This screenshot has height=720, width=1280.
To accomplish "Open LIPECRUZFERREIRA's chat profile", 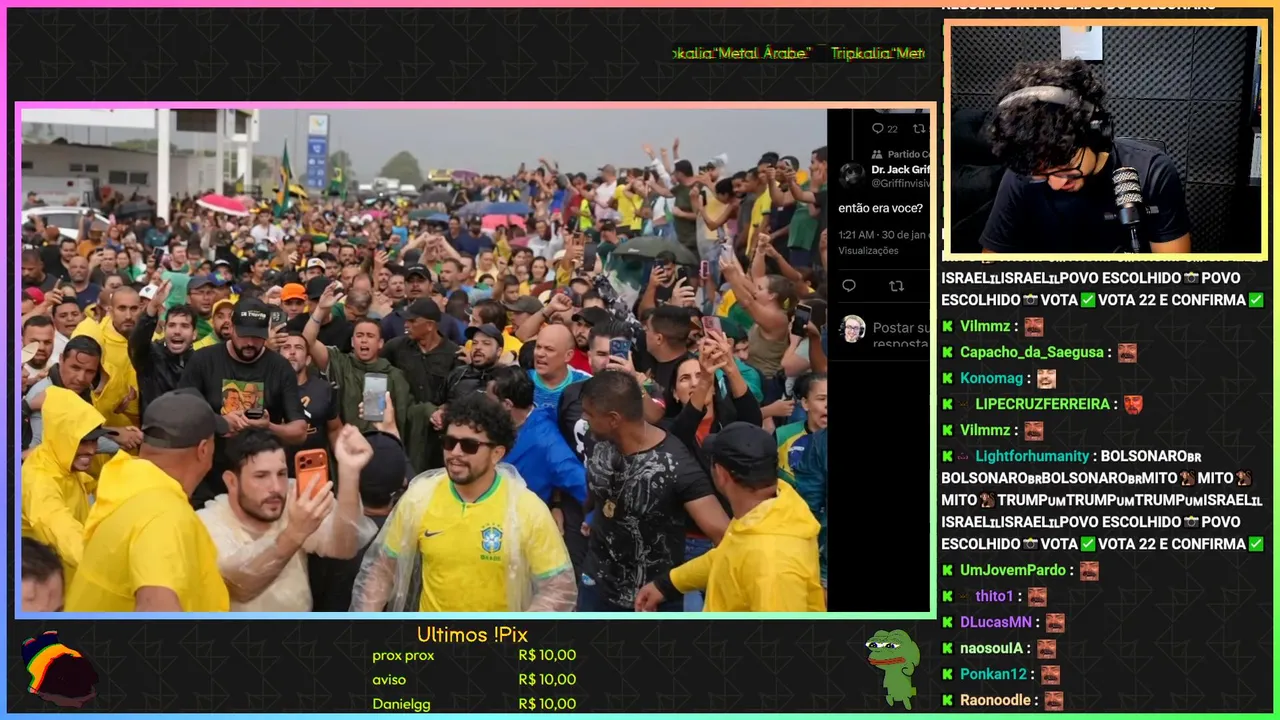I will pos(1043,404).
